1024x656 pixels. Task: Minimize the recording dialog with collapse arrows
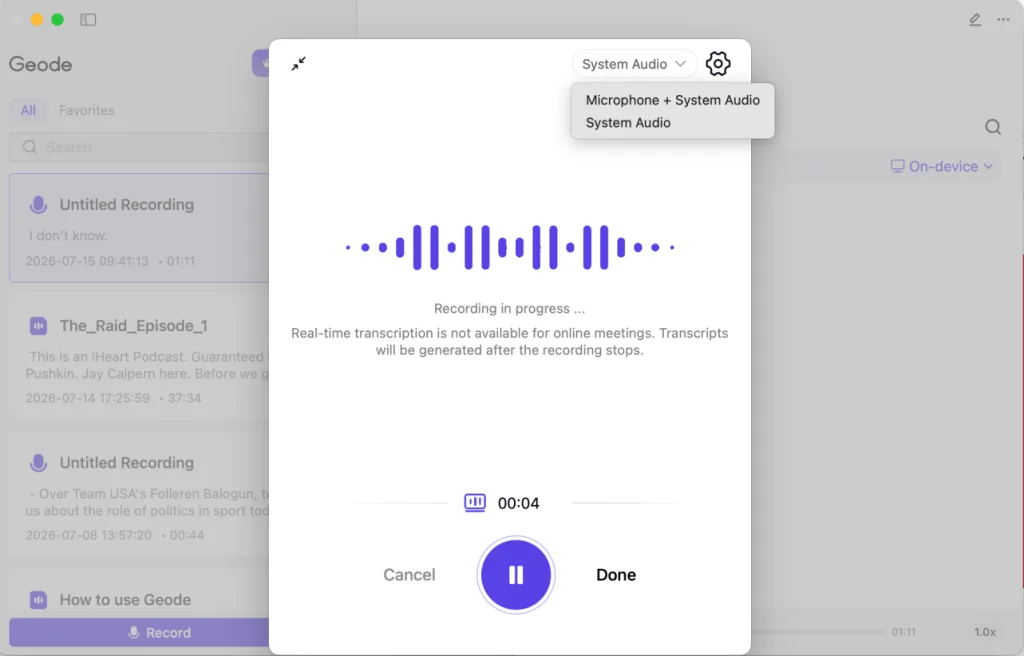pos(298,63)
